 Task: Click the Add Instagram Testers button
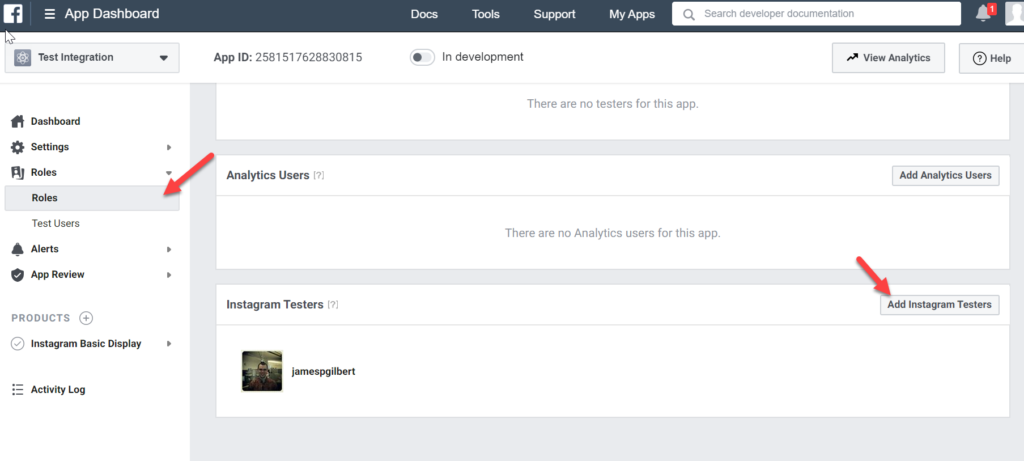[939, 305]
